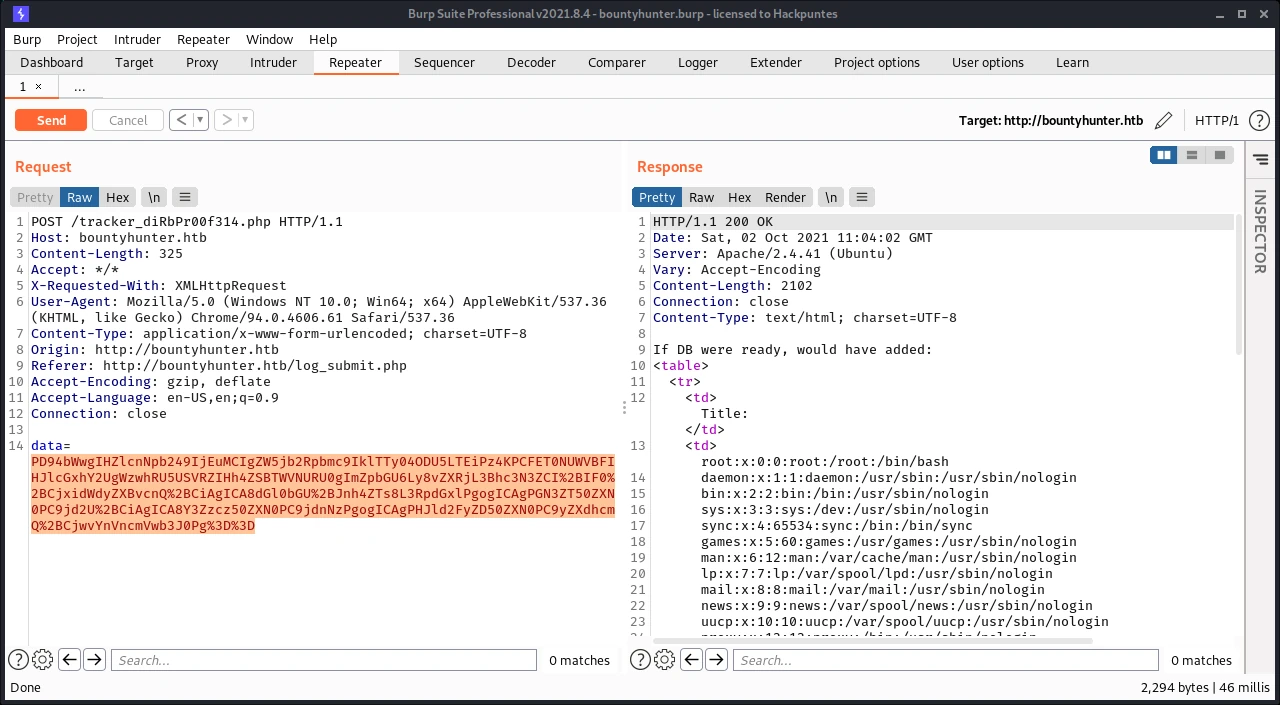Open the Burp menu
The width and height of the screenshot is (1280, 705).
point(27,39)
